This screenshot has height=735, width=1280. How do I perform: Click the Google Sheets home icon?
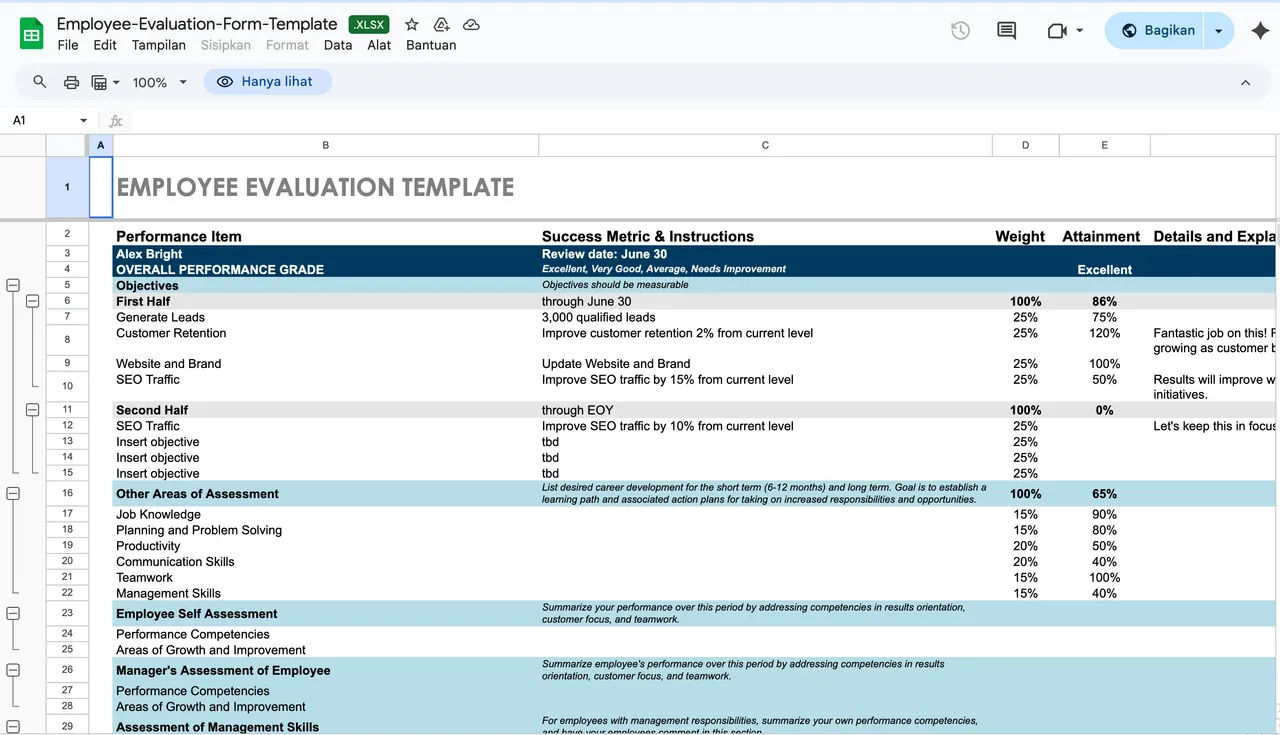pos(32,34)
